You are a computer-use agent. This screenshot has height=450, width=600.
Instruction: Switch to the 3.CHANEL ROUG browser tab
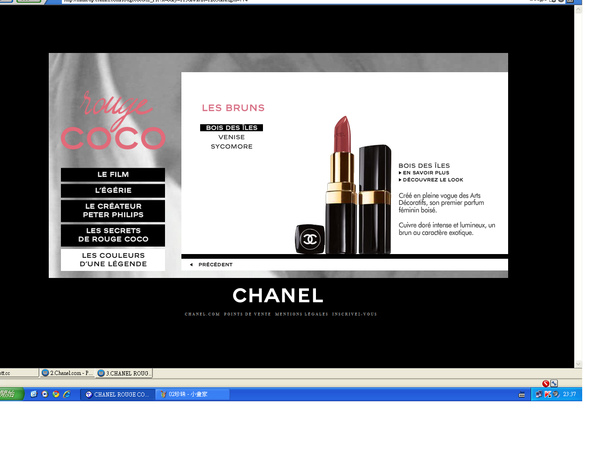click(124, 373)
